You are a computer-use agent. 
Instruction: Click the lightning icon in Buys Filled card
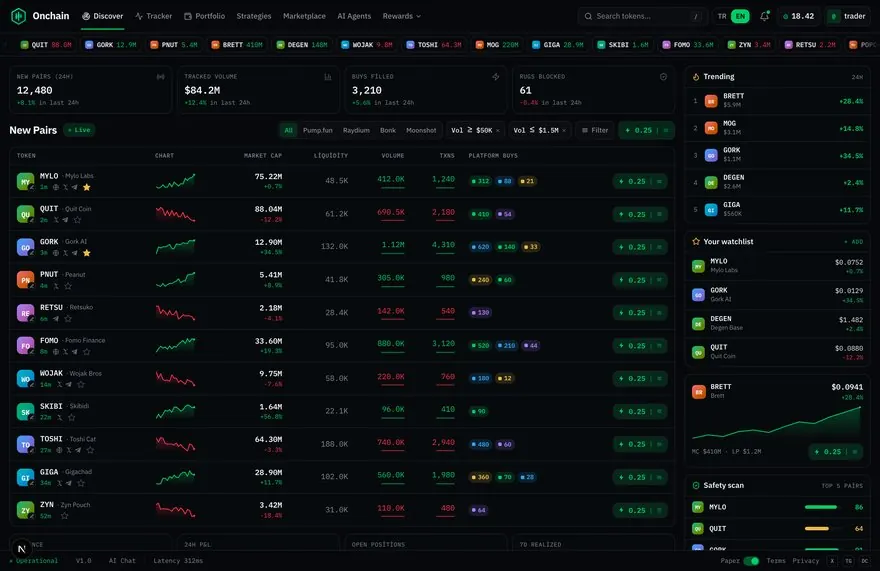click(x=496, y=77)
